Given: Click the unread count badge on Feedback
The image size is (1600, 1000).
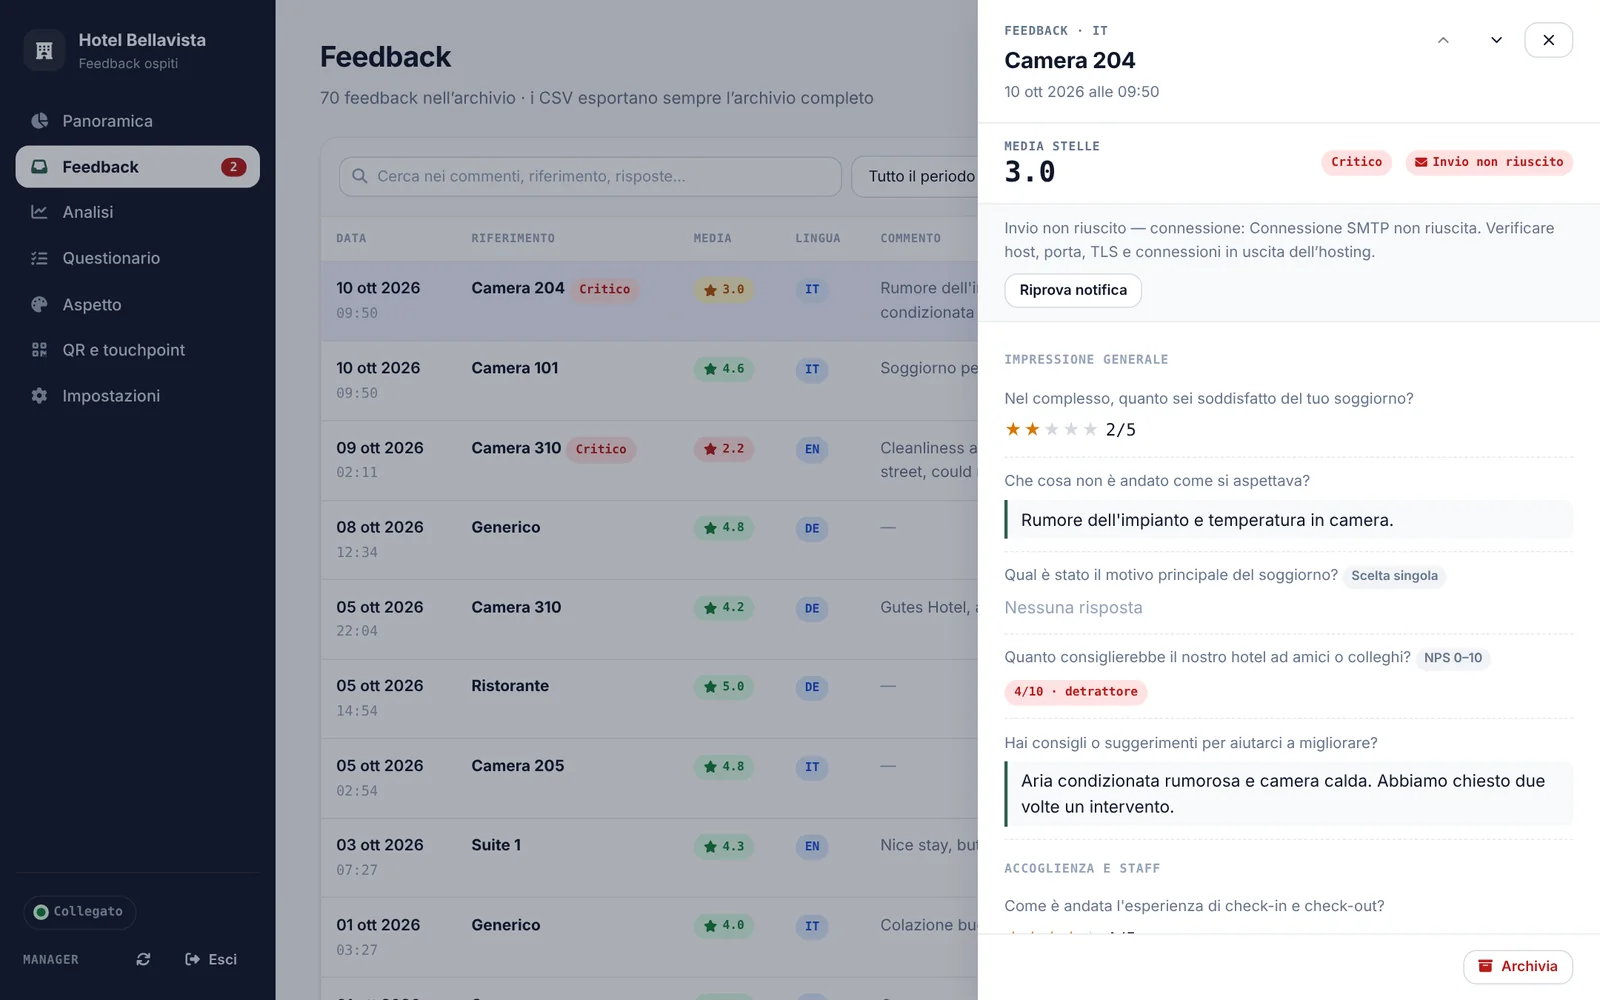Looking at the screenshot, I should click(x=233, y=167).
